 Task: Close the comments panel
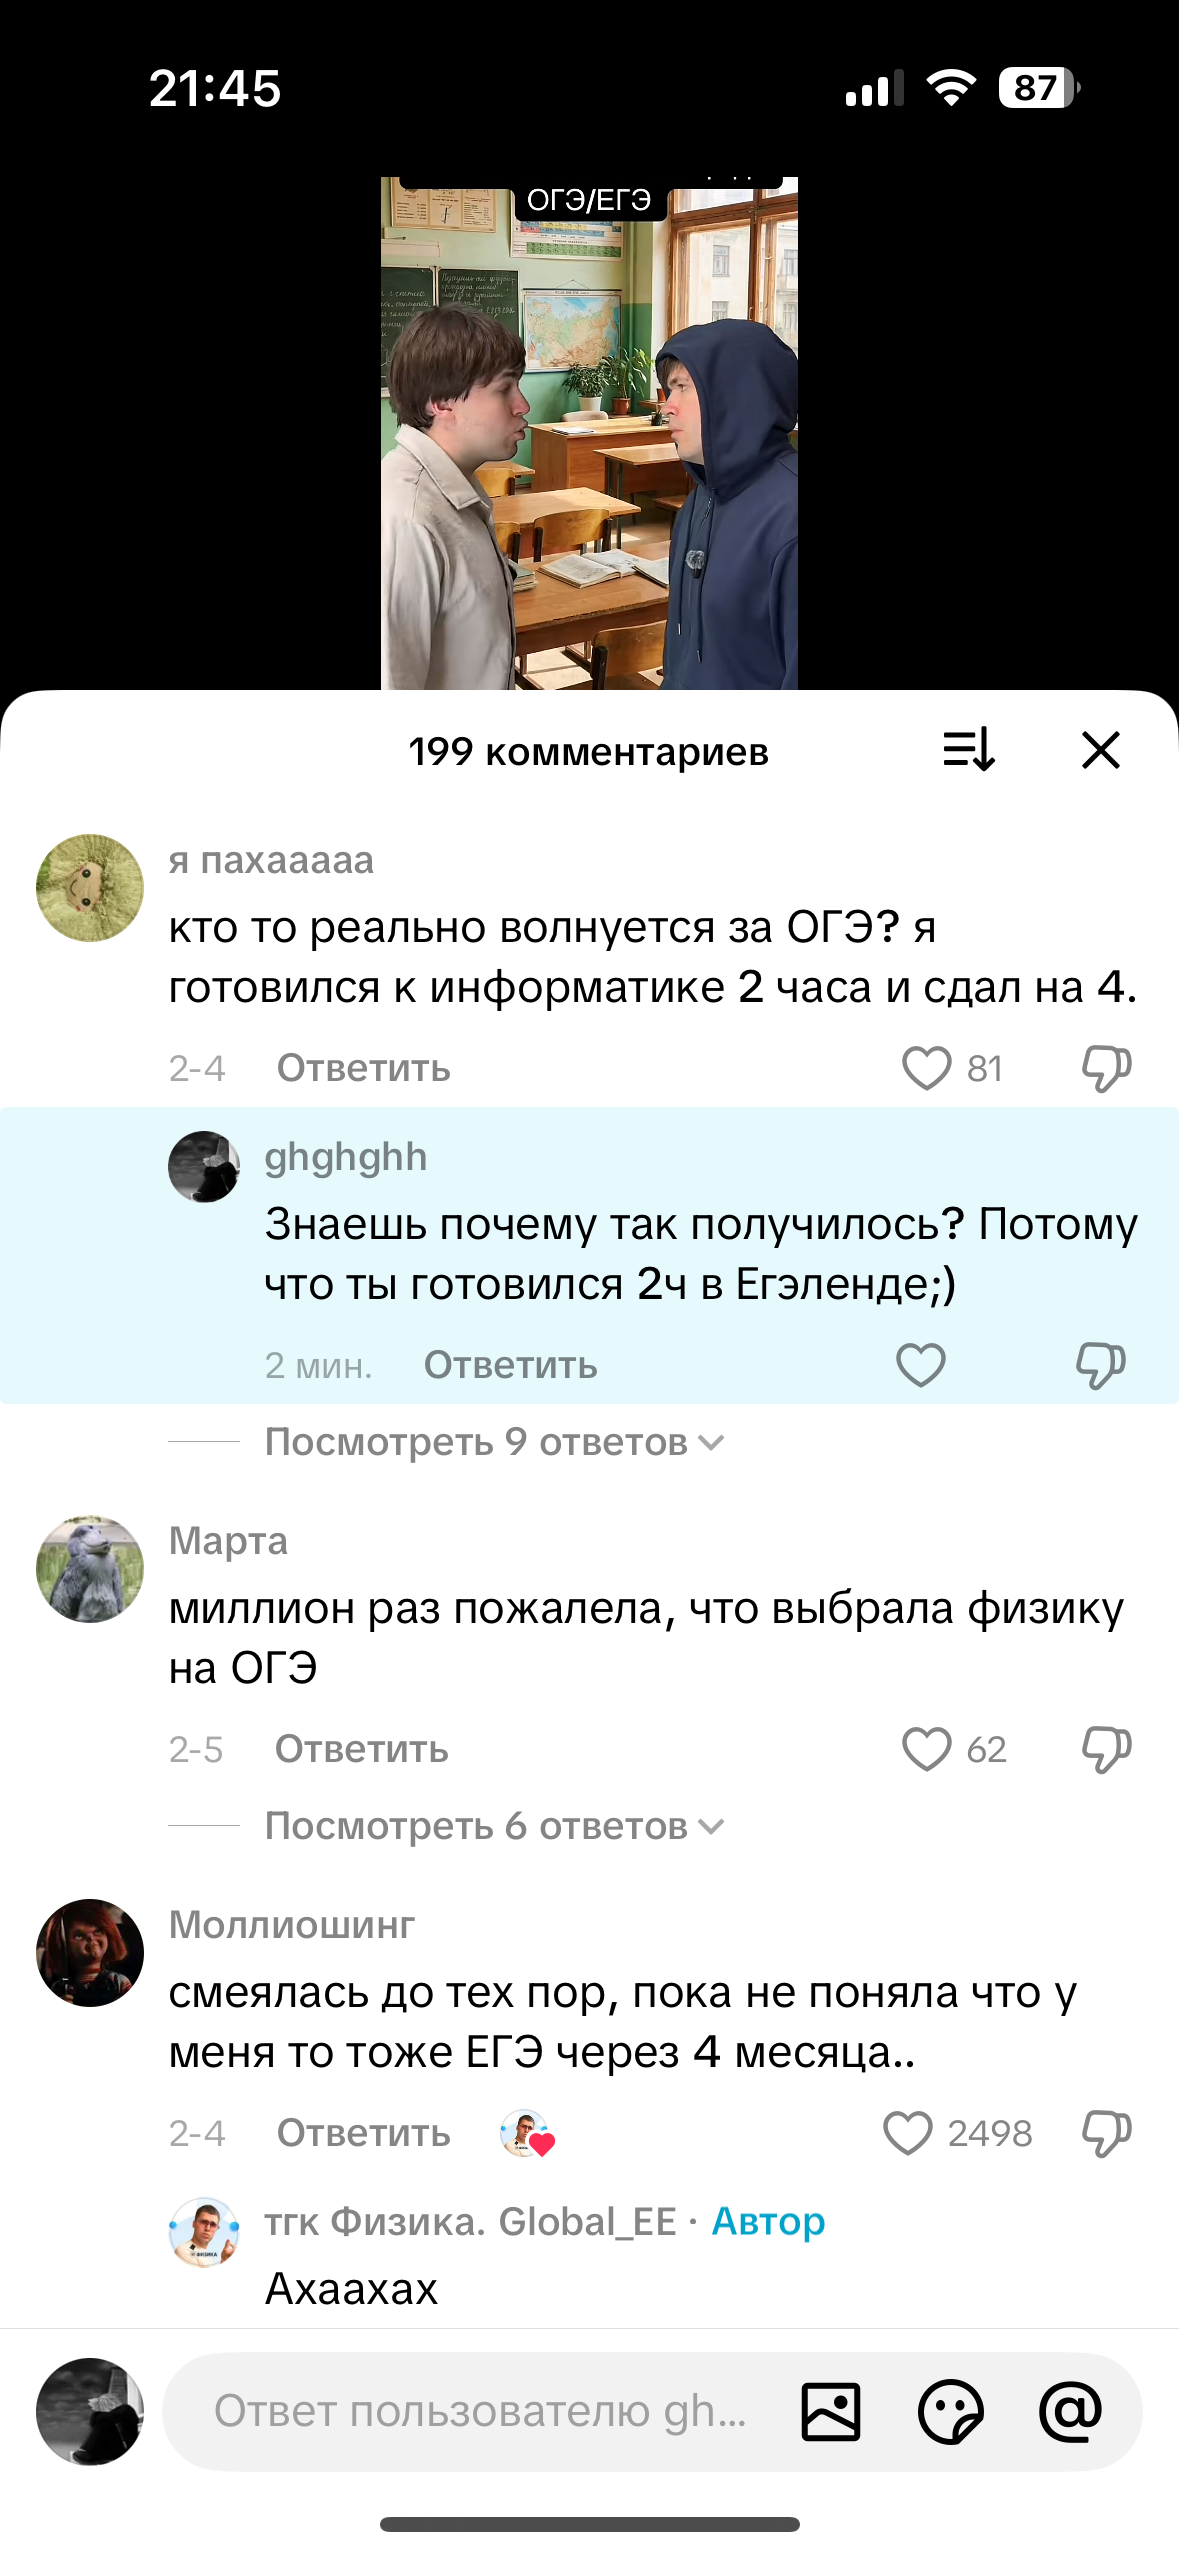click(x=1100, y=750)
